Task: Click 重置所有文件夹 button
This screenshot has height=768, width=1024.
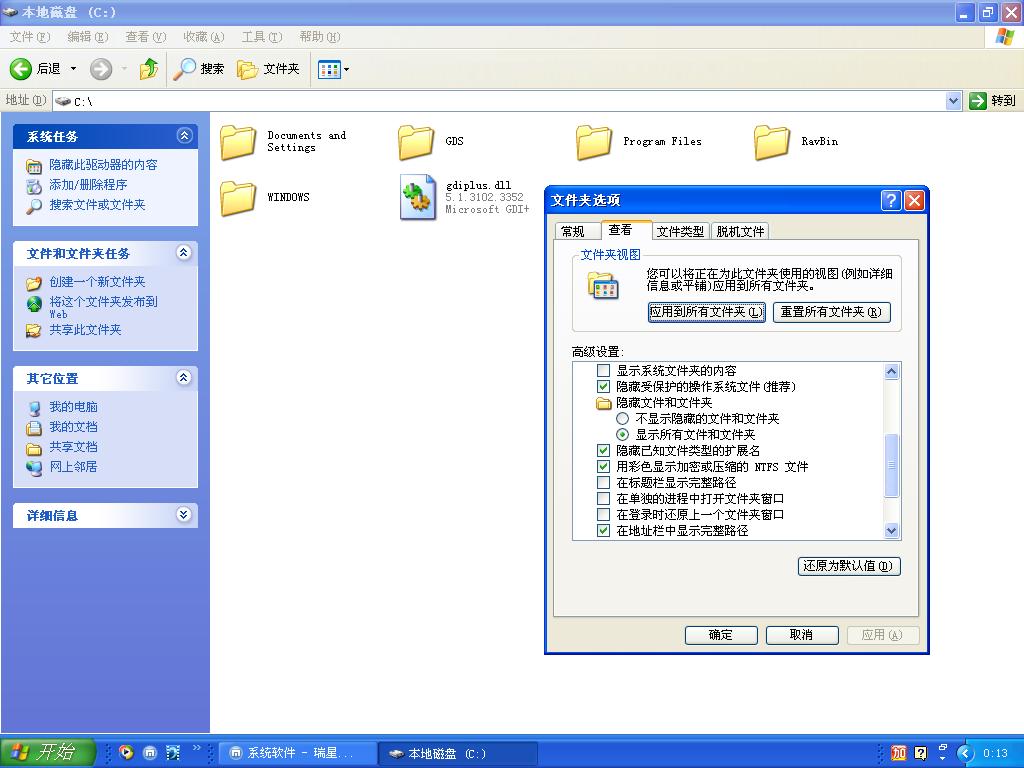Action: coord(831,312)
